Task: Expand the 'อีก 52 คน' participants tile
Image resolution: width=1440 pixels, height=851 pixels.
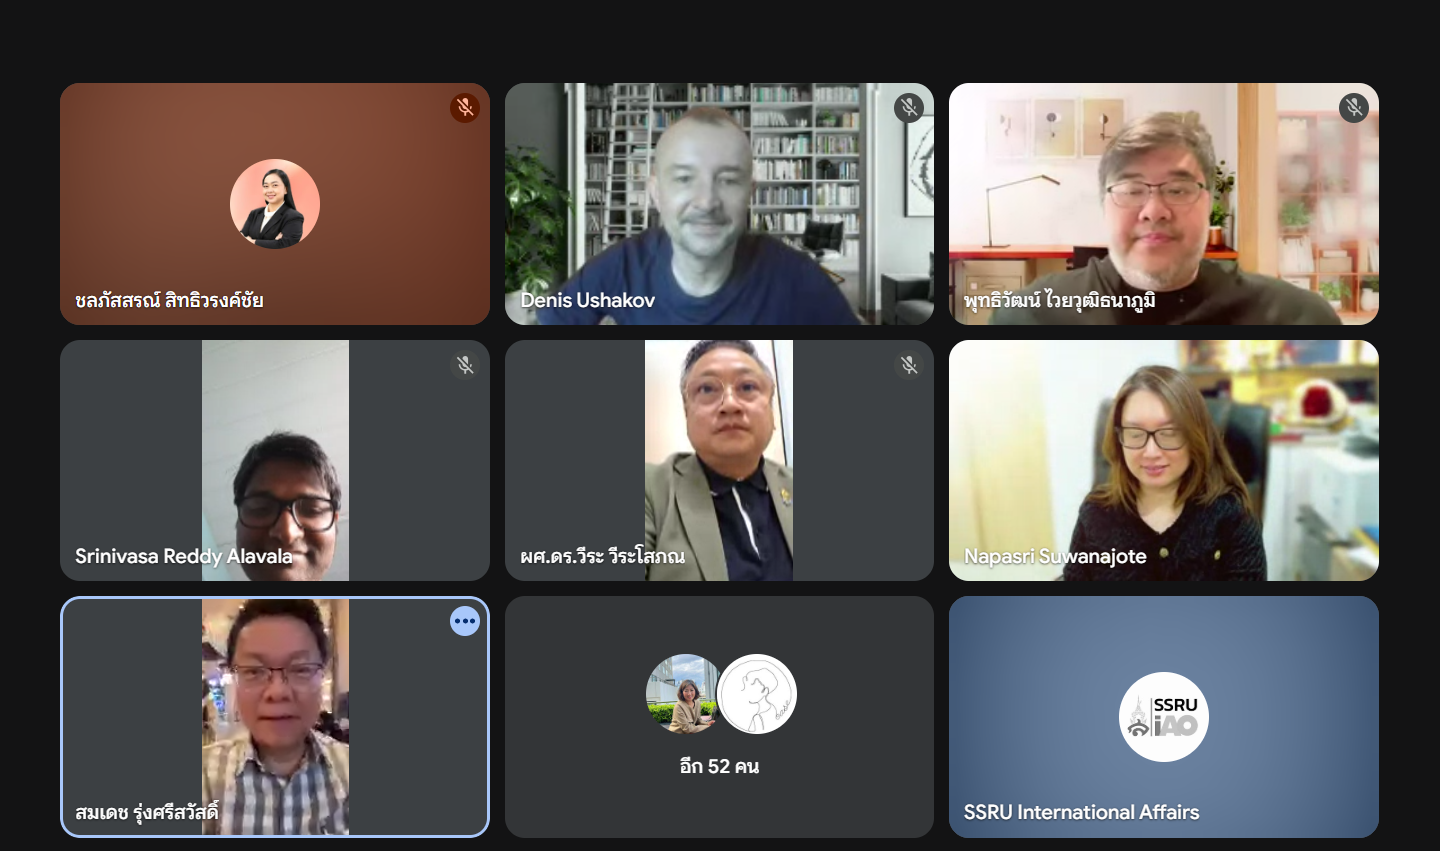Action: coord(719,717)
